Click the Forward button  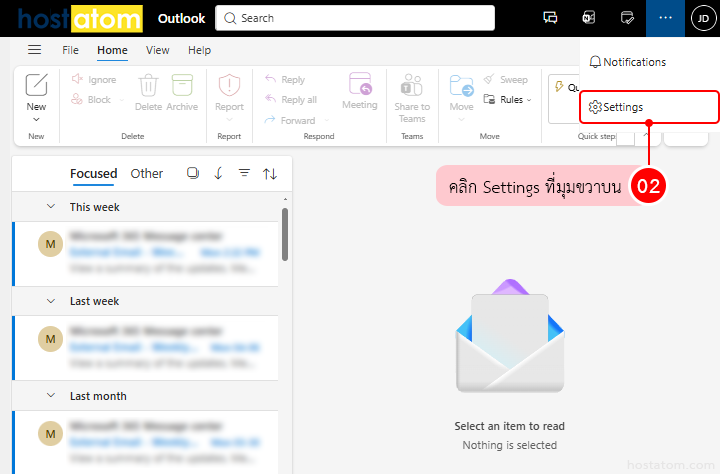tap(290, 120)
